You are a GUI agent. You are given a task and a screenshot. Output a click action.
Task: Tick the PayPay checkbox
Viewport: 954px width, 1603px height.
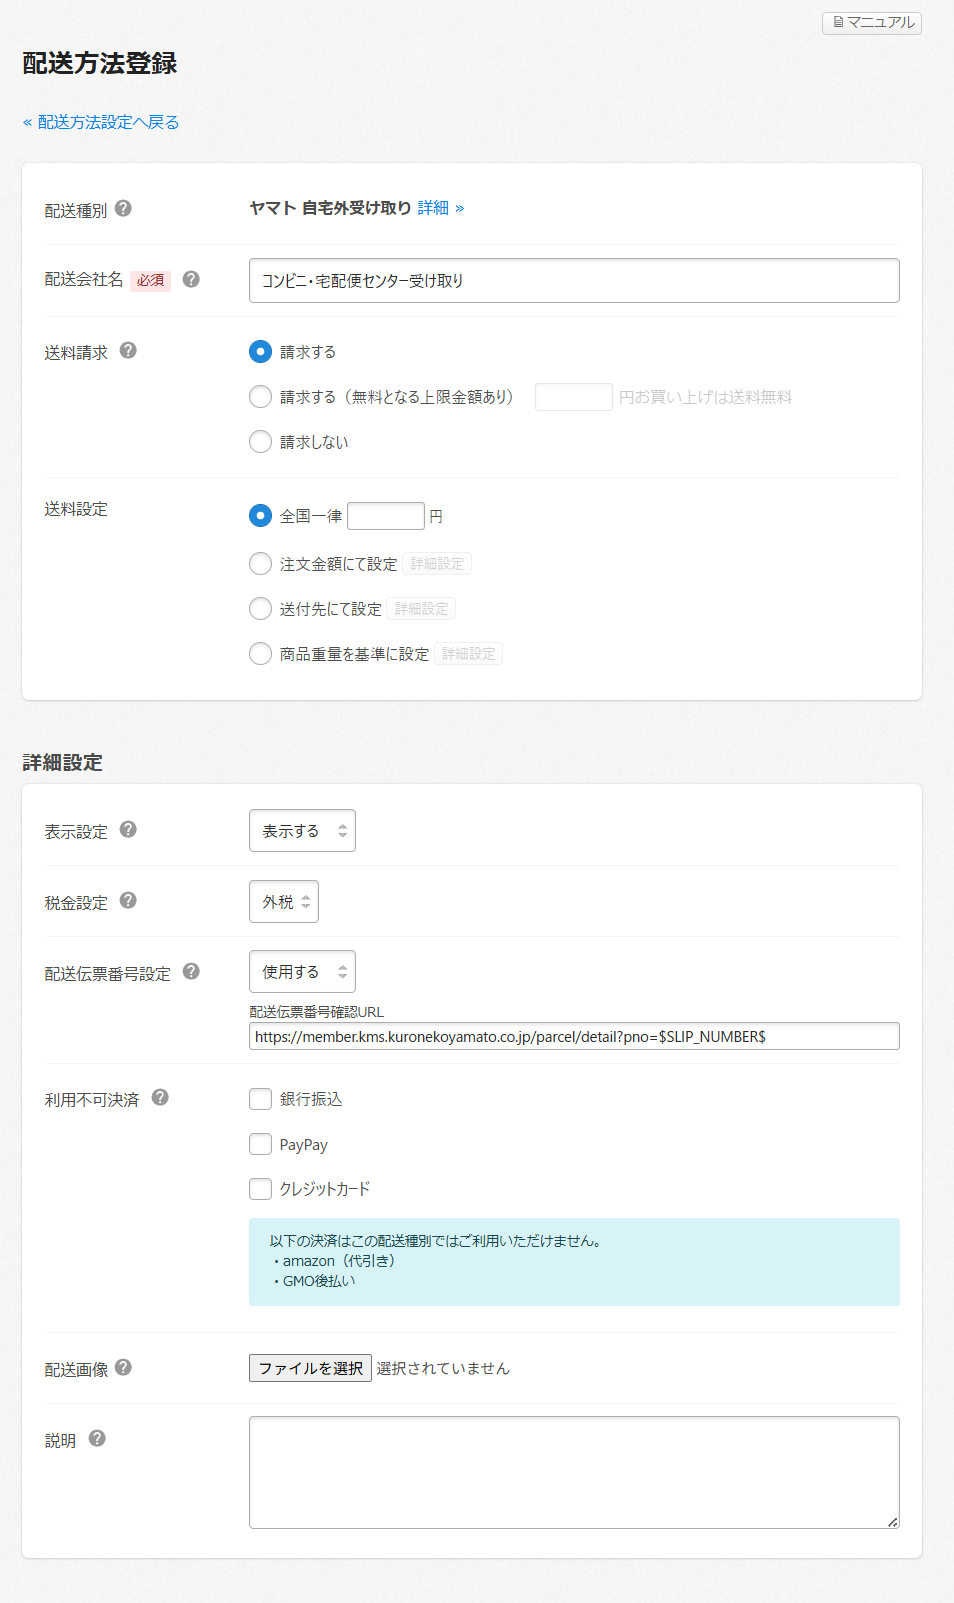tap(260, 1144)
